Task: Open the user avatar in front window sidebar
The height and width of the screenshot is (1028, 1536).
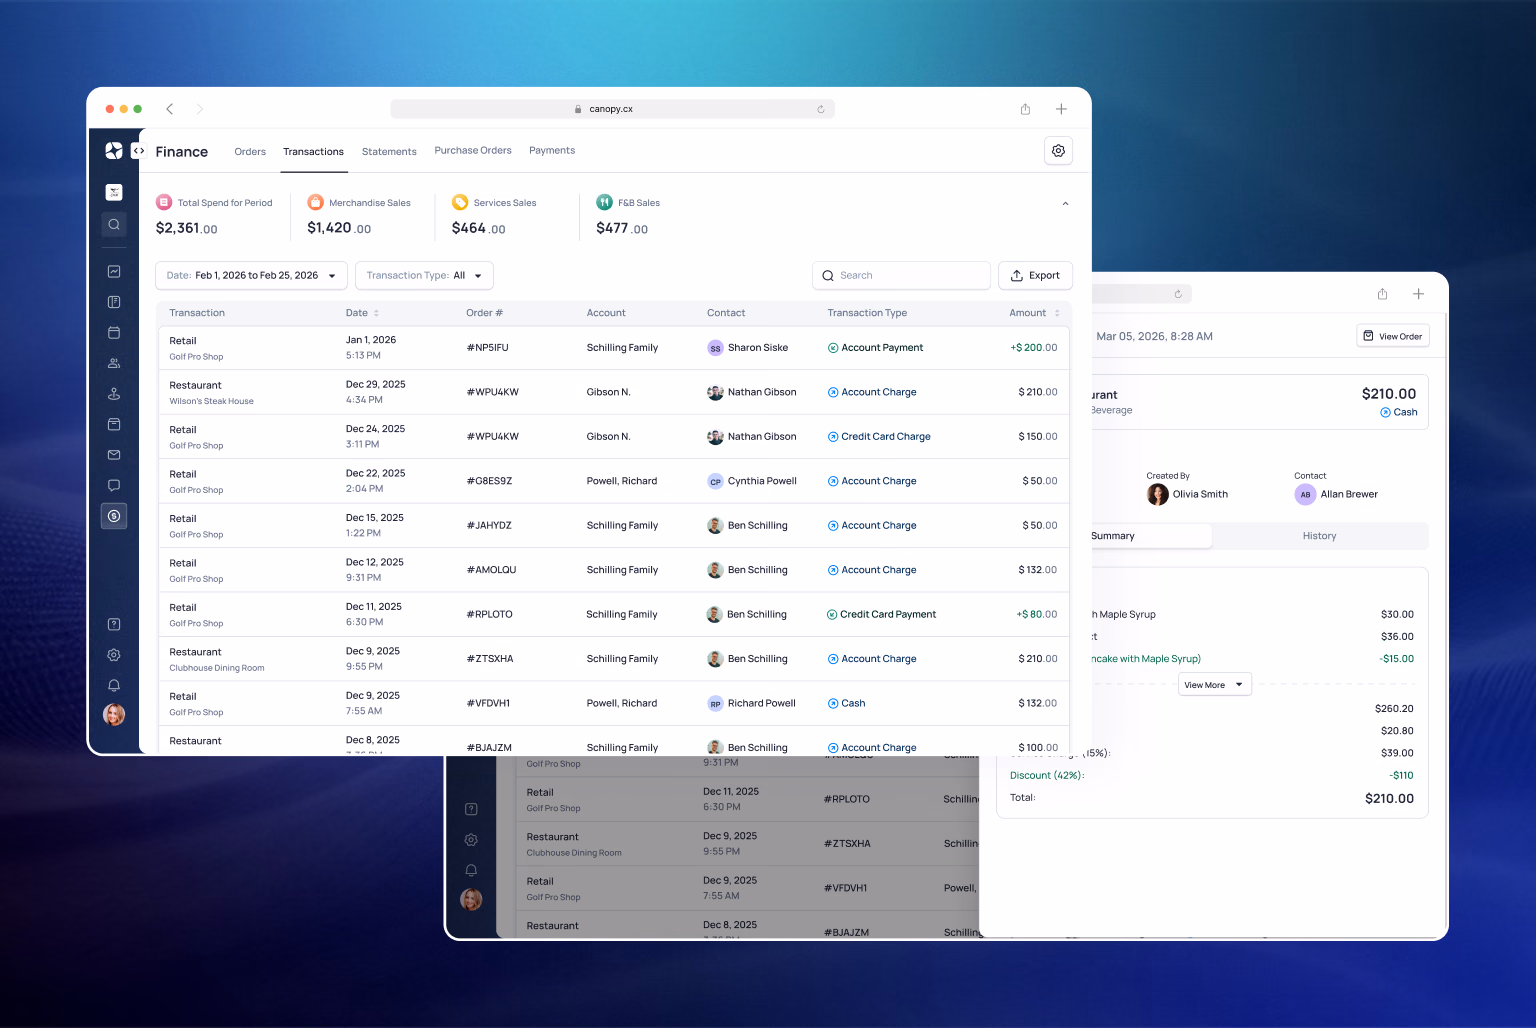Action: [114, 714]
